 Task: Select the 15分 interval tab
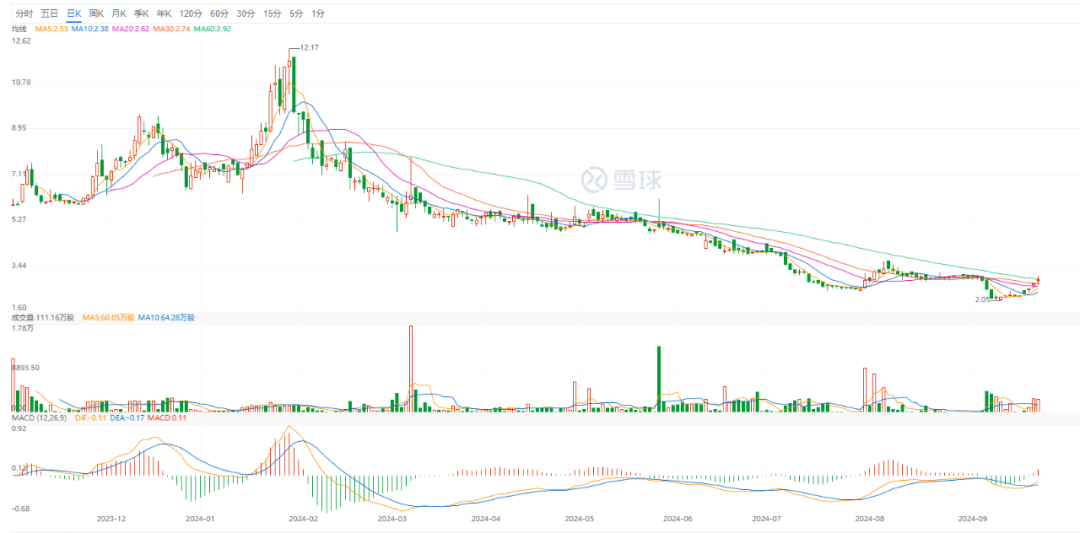[271, 14]
